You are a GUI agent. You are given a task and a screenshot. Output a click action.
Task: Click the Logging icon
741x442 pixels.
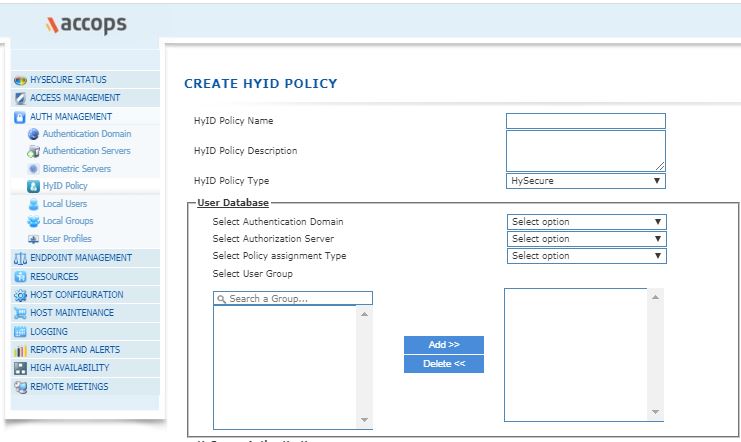(x=20, y=331)
